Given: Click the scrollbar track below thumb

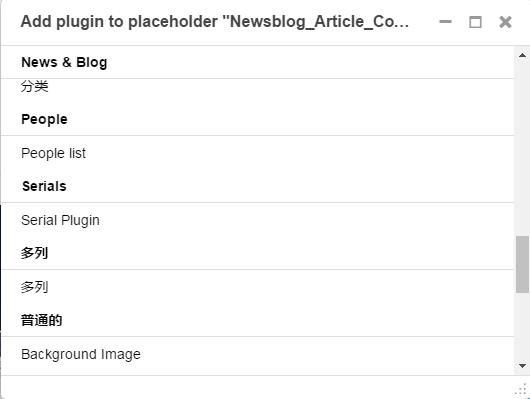Looking at the screenshot, I should pyautogui.click(x=522, y=327).
